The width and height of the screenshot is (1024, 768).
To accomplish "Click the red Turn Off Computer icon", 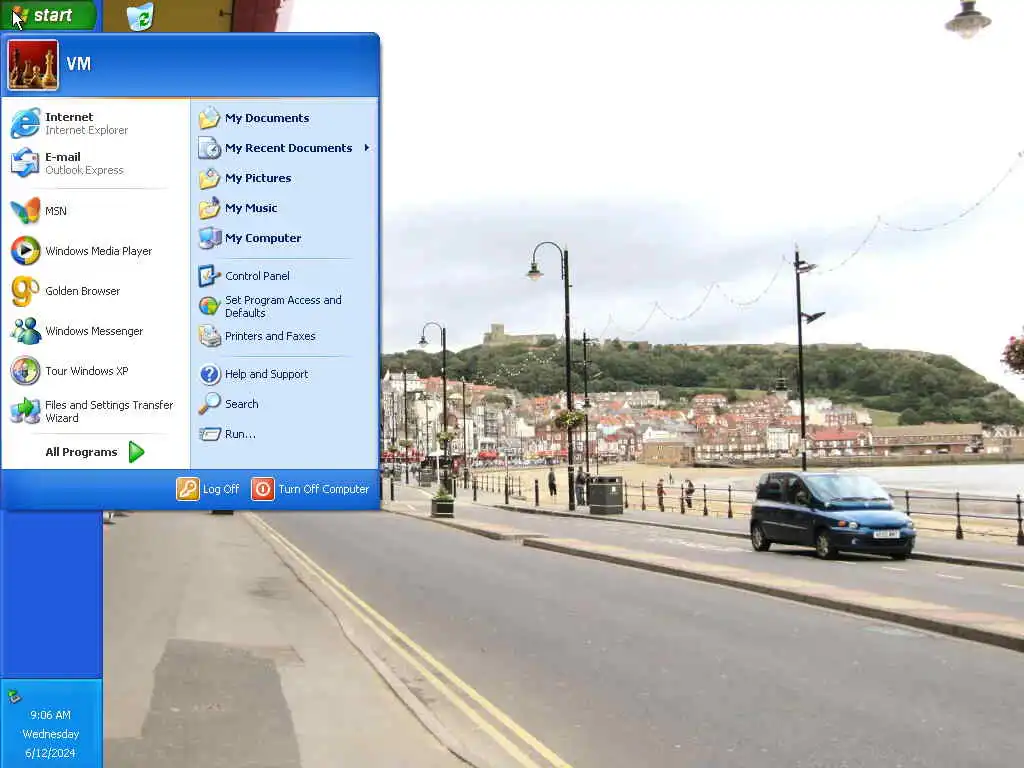I will click(x=263, y=489).
